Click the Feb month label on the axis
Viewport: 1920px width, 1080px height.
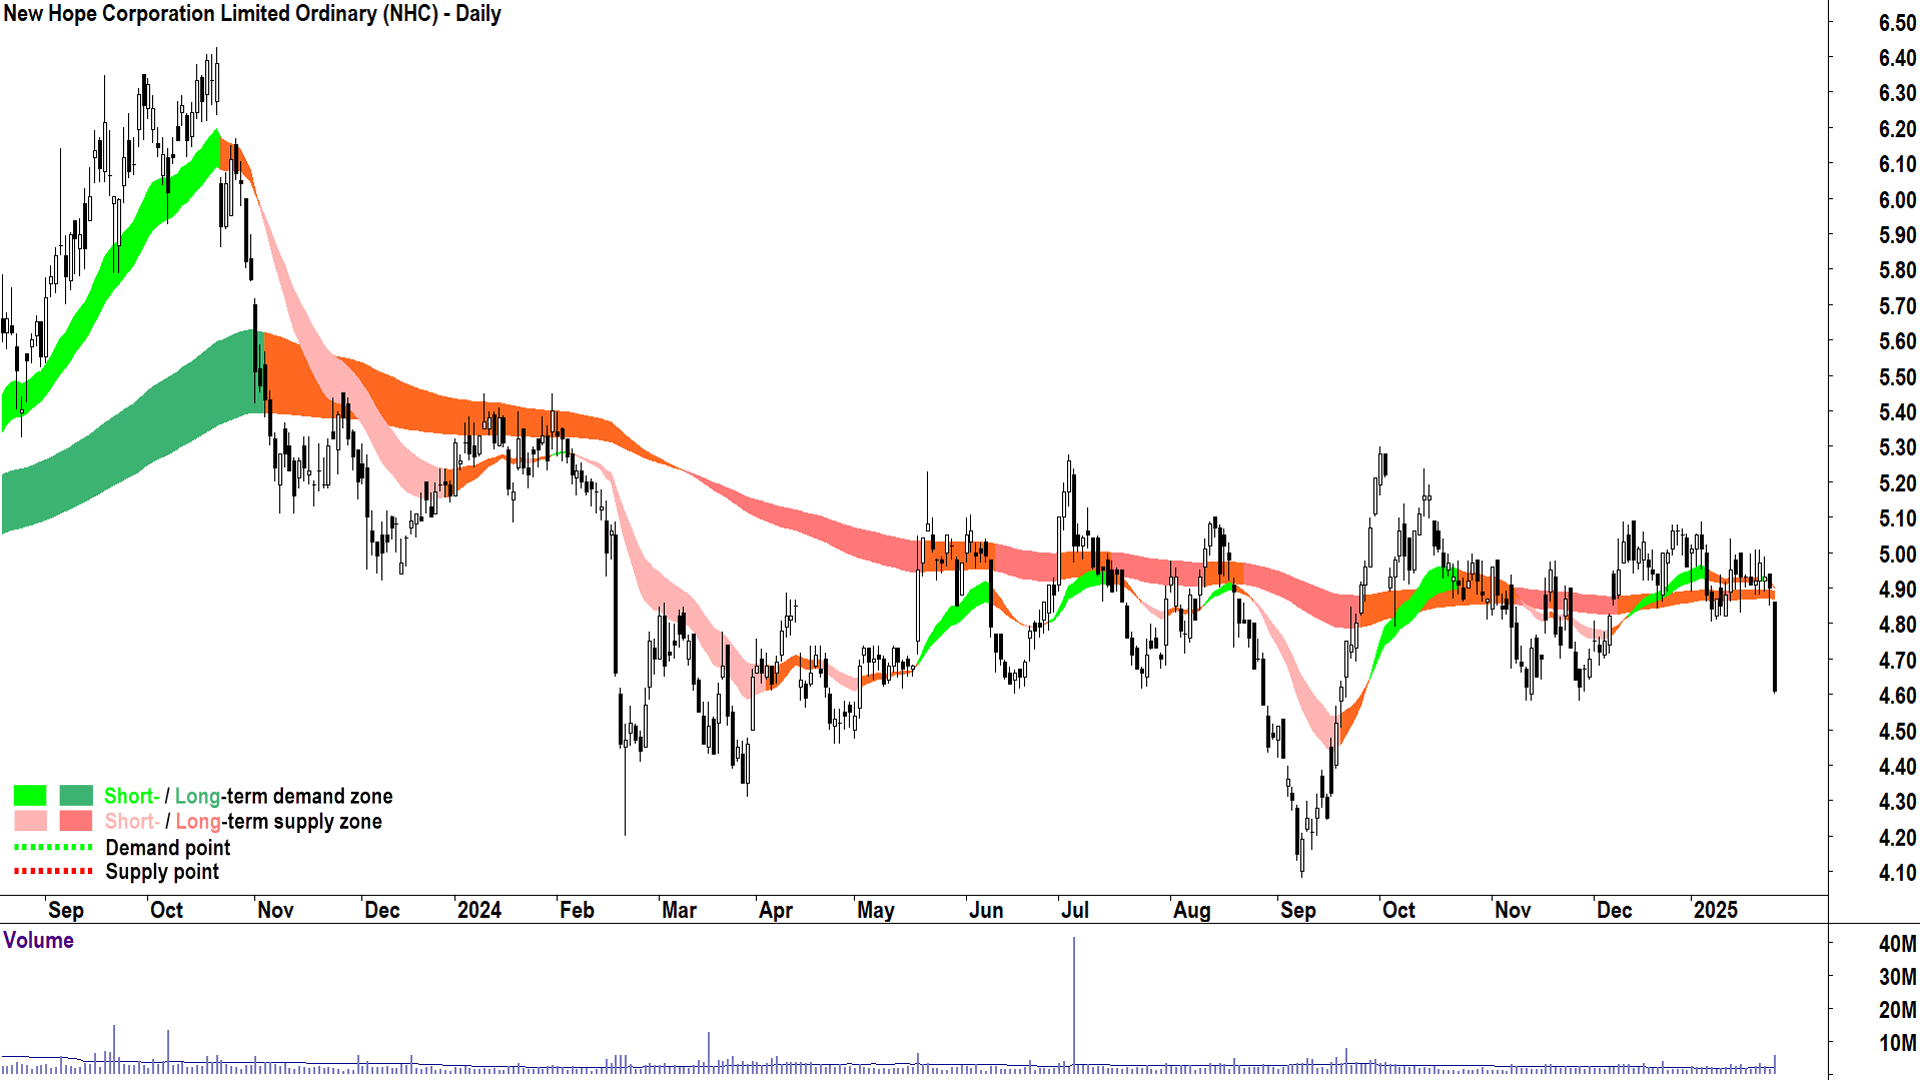pyautogui.click(x=577, y=910)
